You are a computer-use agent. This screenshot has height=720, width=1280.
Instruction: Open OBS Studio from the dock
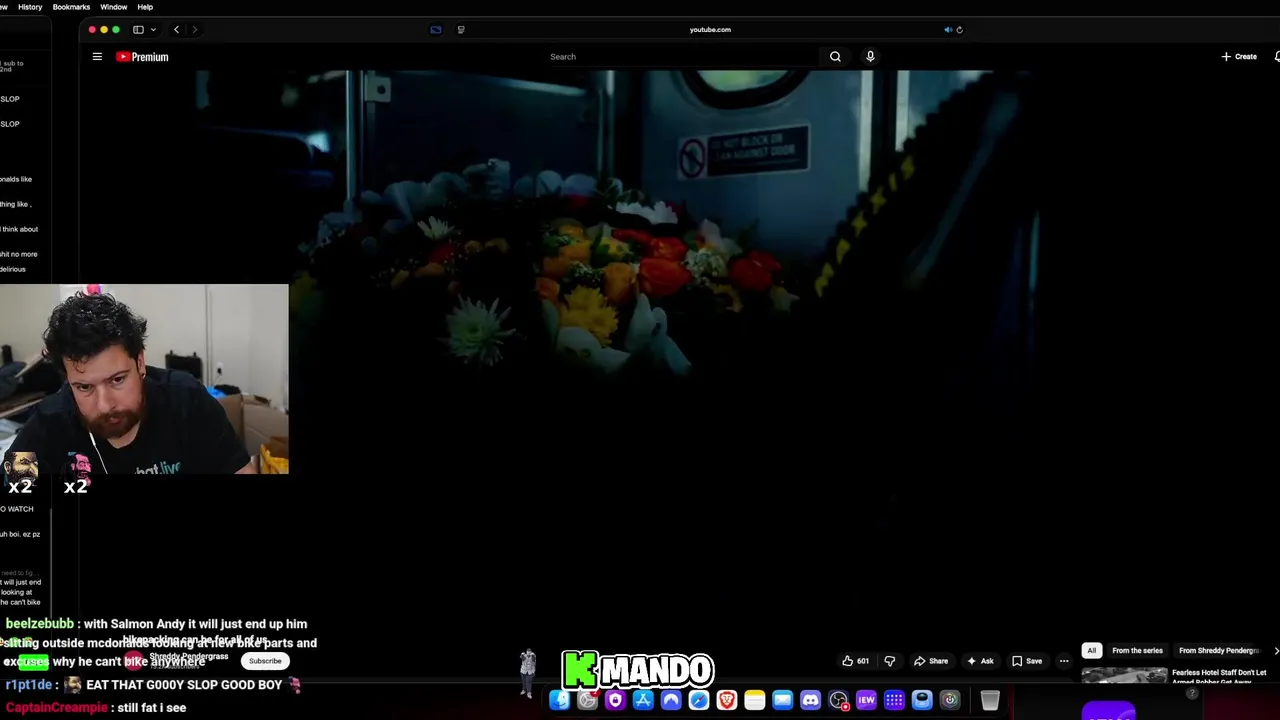(839, 700)
